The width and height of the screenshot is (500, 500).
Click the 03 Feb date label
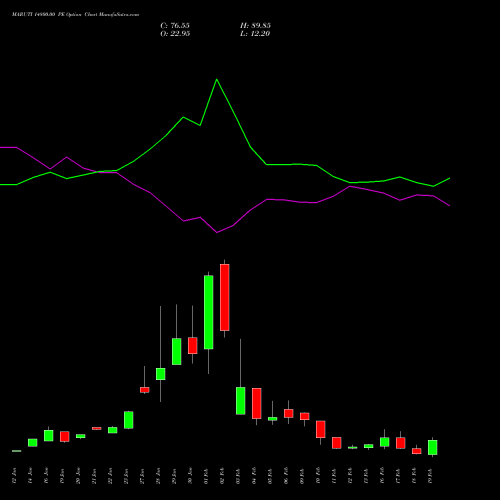coord(238,476)
